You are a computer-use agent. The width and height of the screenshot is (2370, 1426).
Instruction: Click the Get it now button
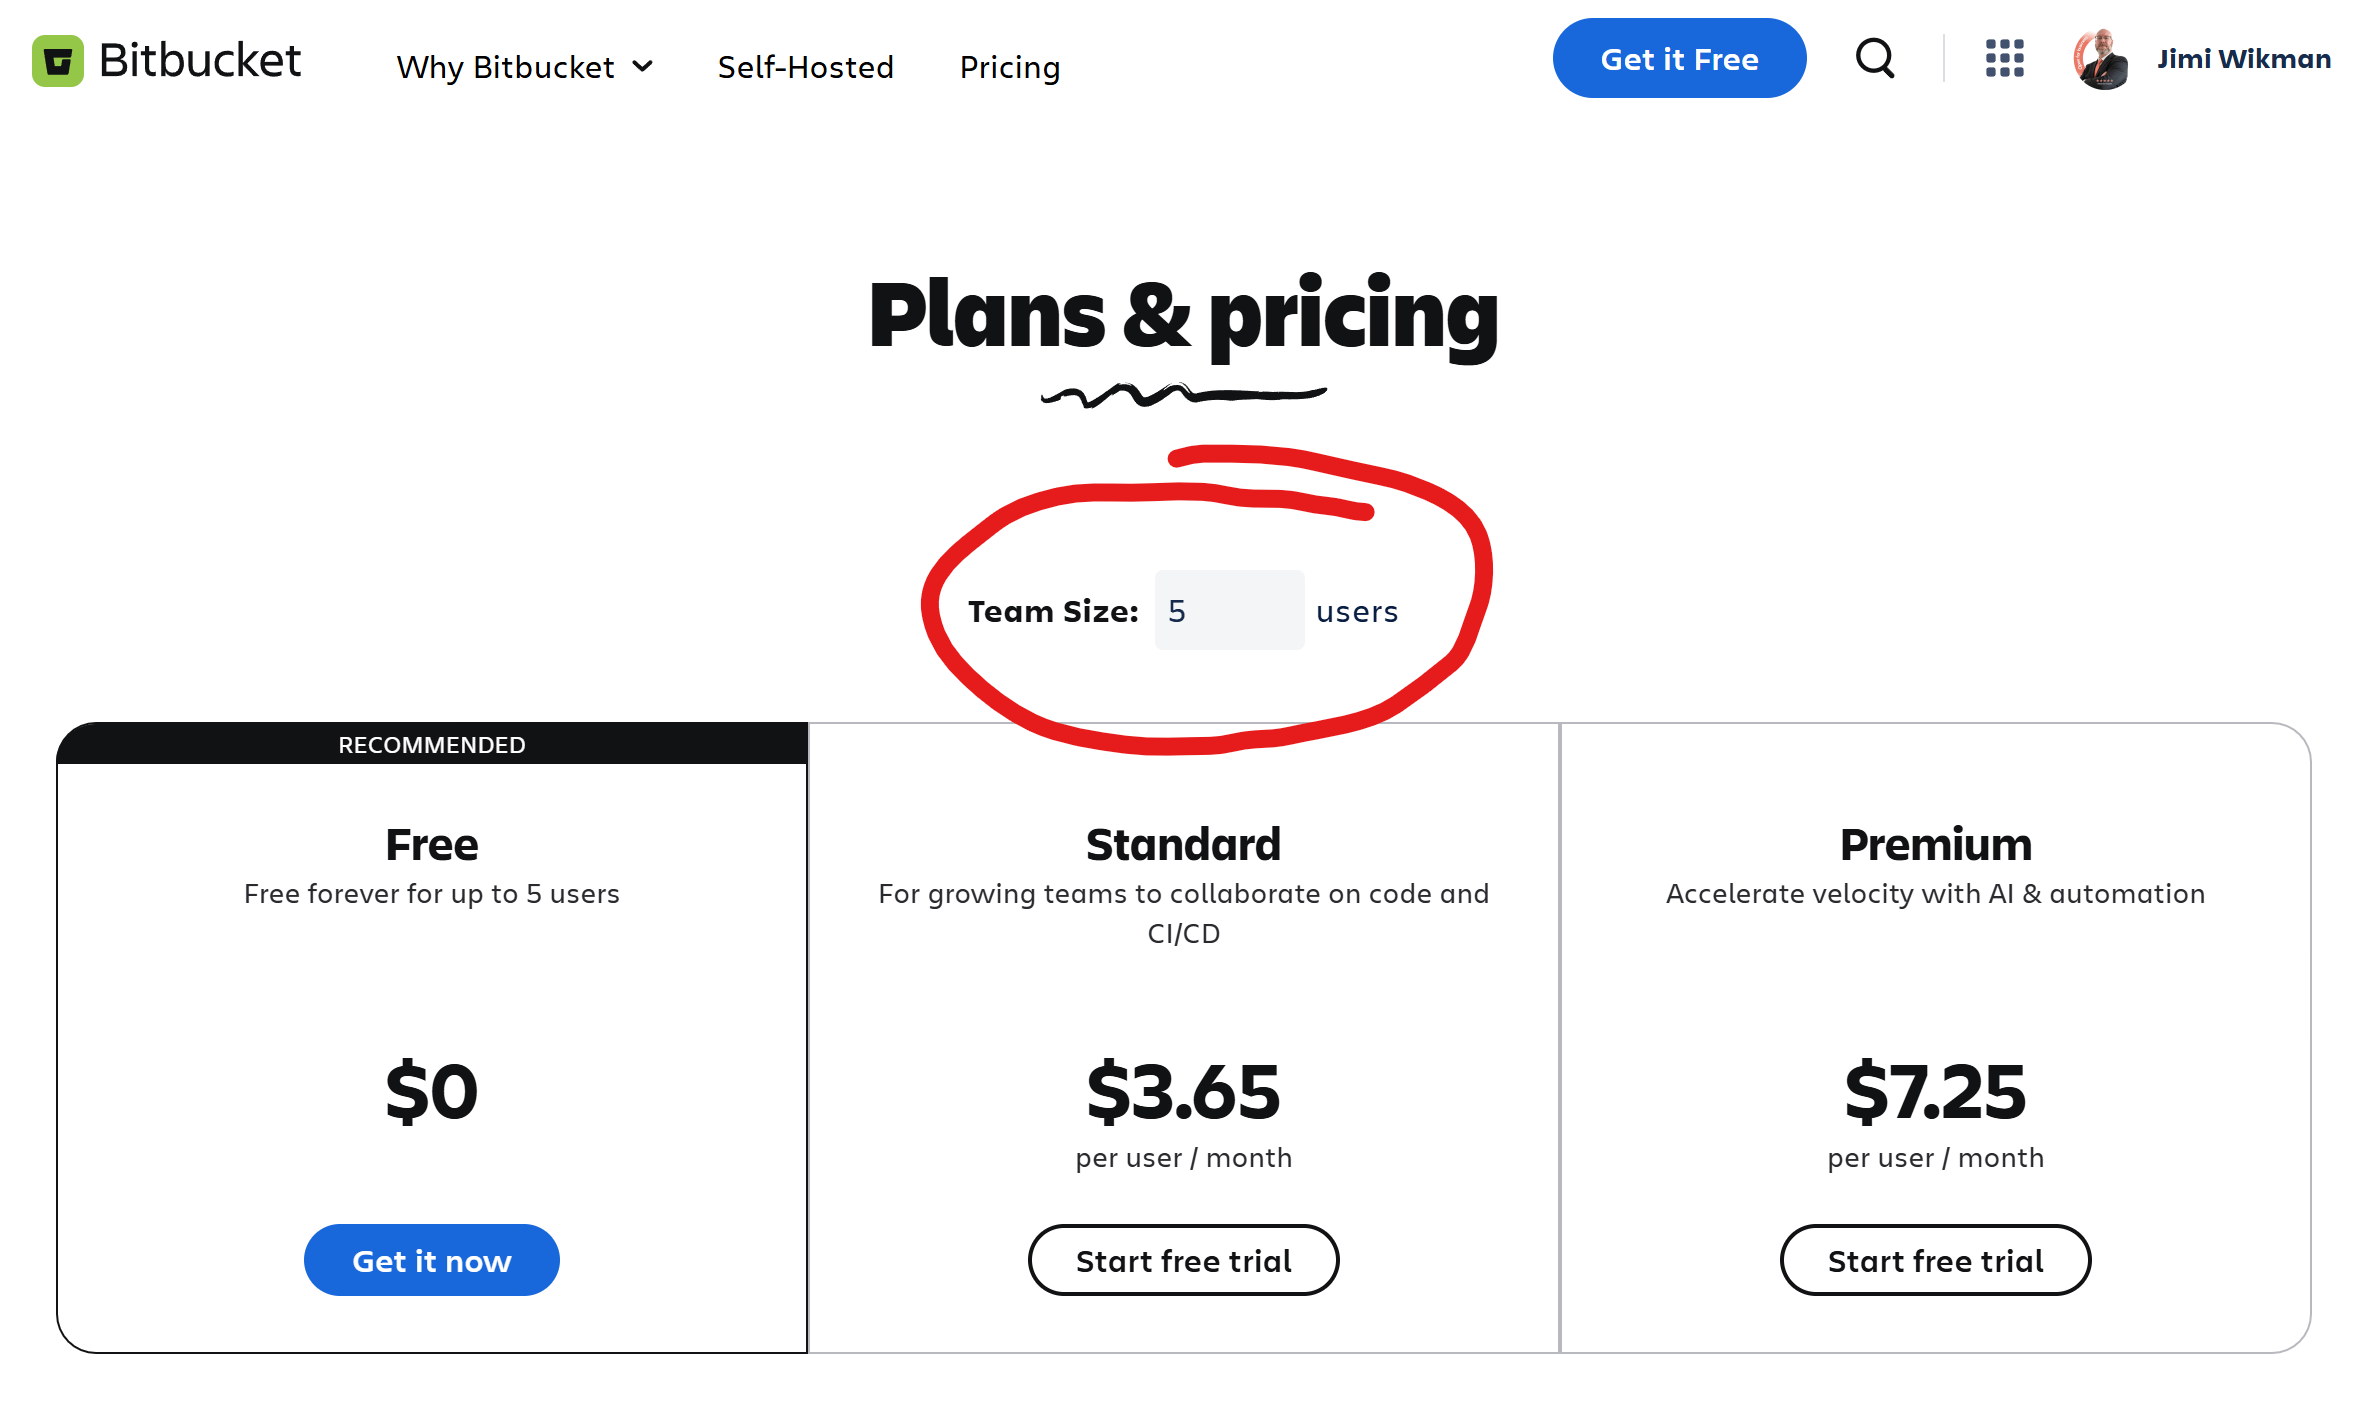(431, 1260)
